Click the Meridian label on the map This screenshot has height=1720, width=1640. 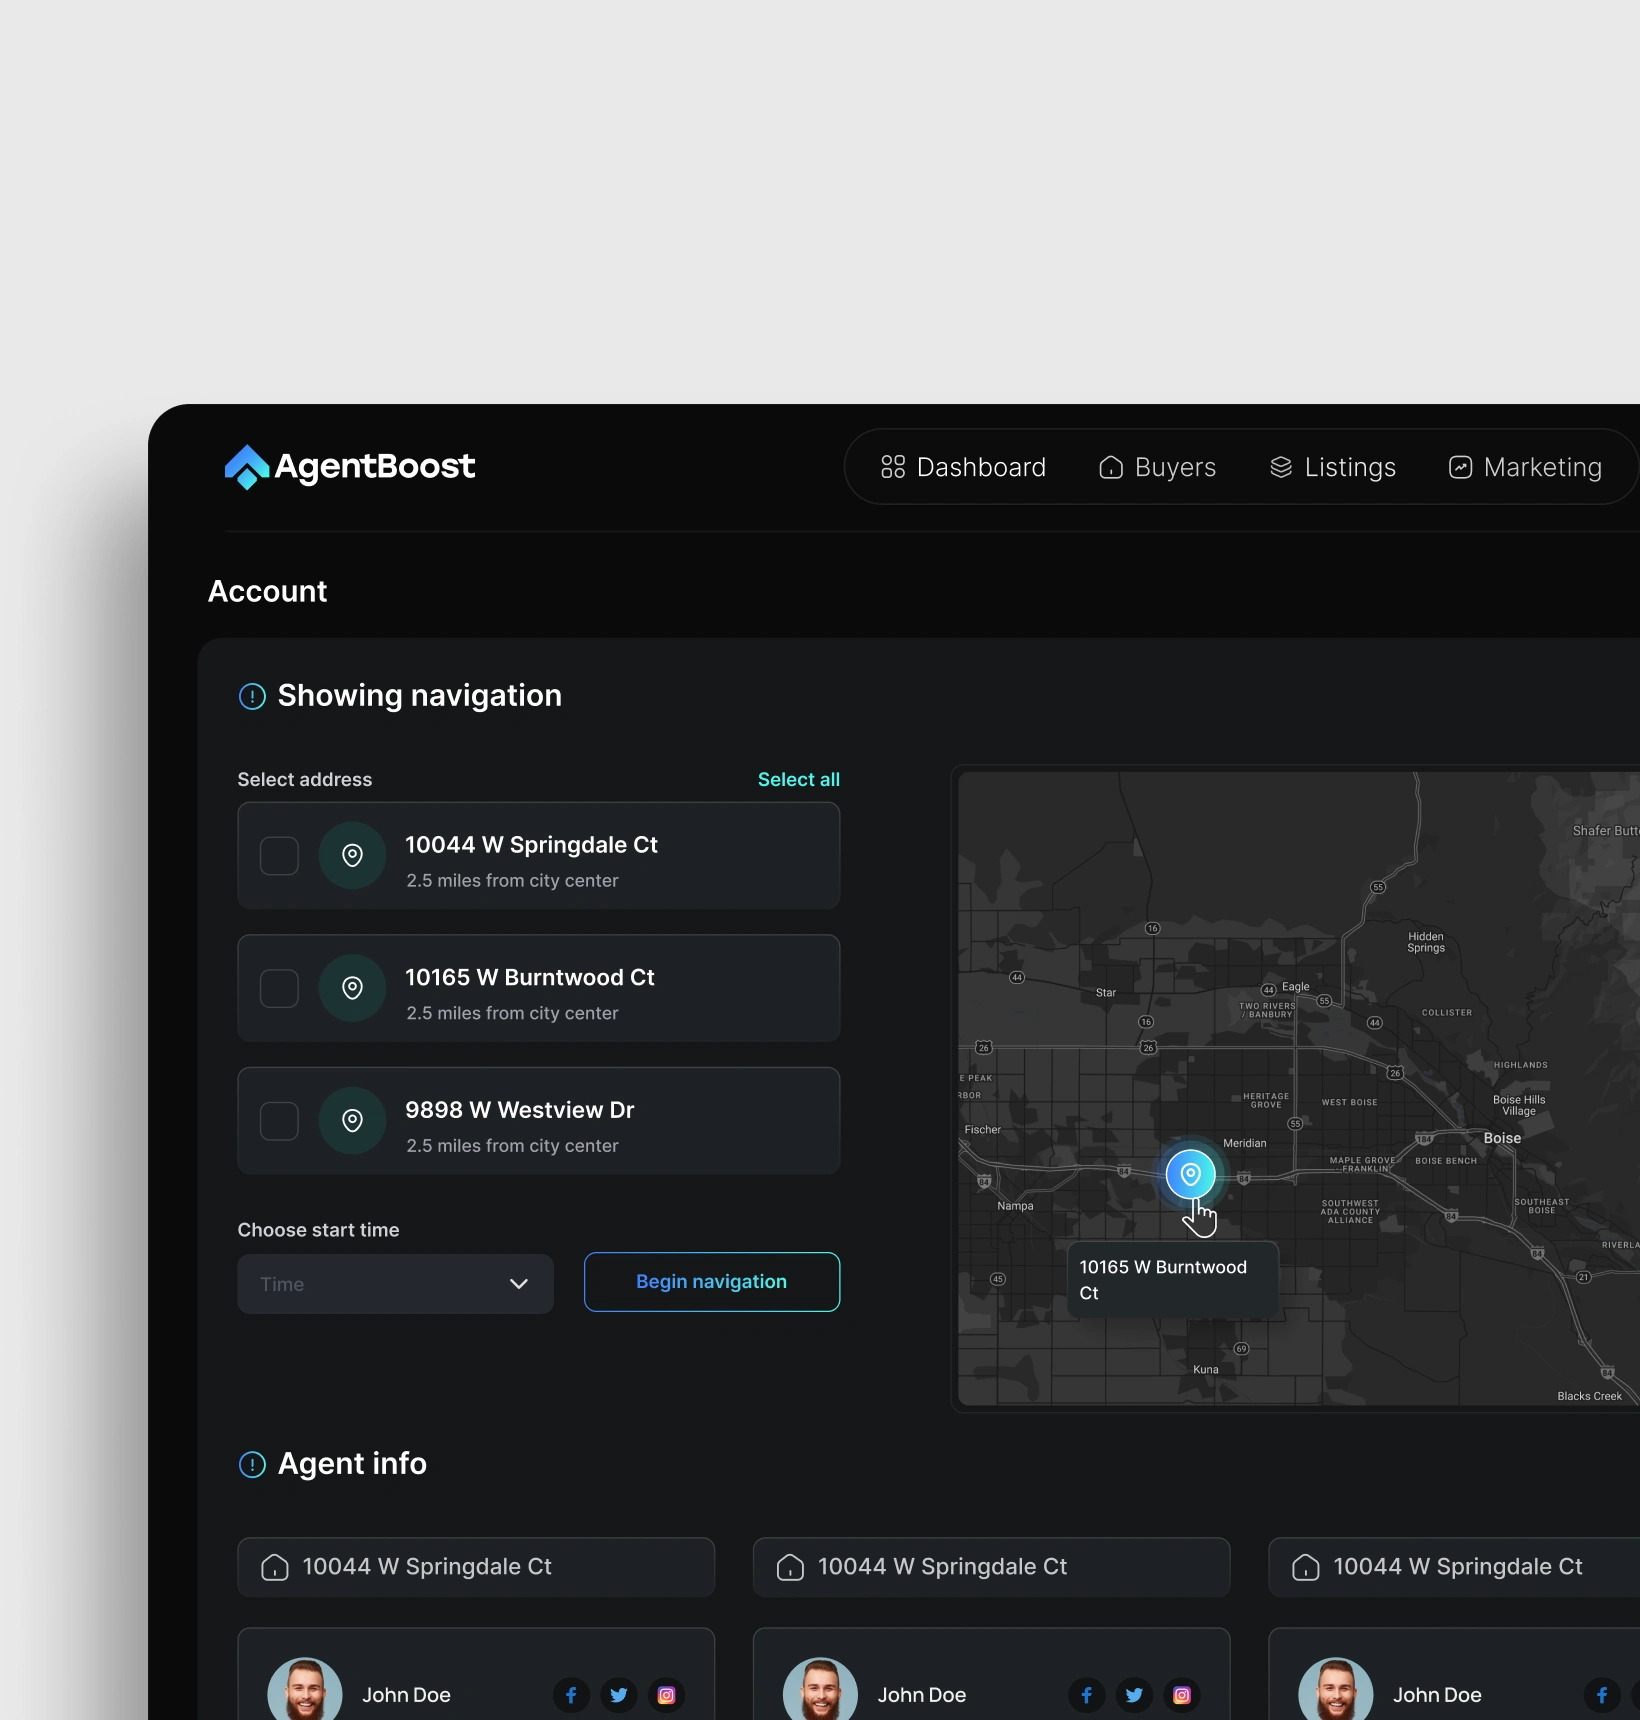click(1245, 1143)
